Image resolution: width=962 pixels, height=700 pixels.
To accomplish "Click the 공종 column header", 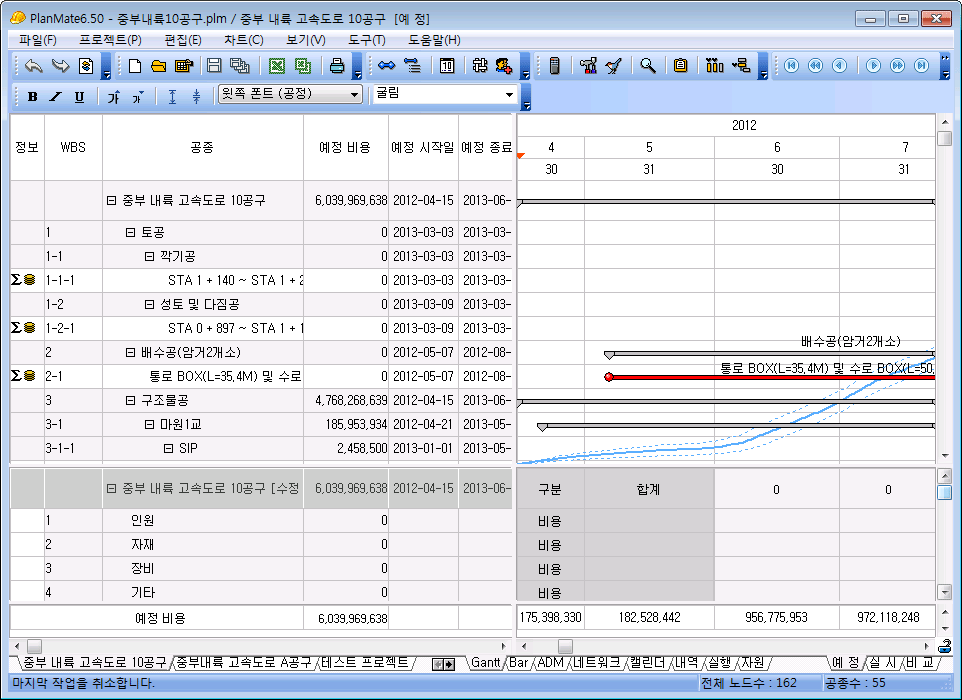I will tap(202, 148).
